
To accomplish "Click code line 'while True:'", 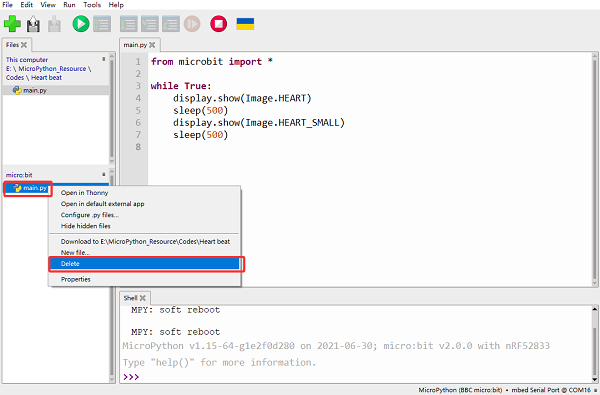I will [181, 86].
